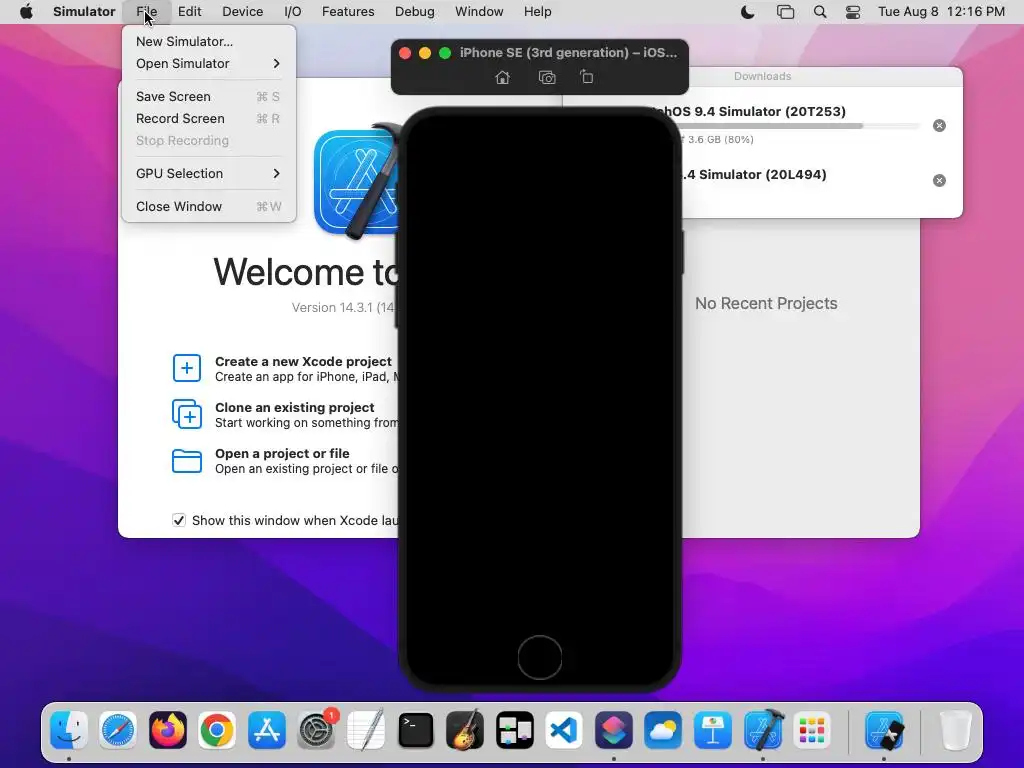Open the Features menu
The height and width of the screenshot is (768, 1024).
(x=348, y=12)
